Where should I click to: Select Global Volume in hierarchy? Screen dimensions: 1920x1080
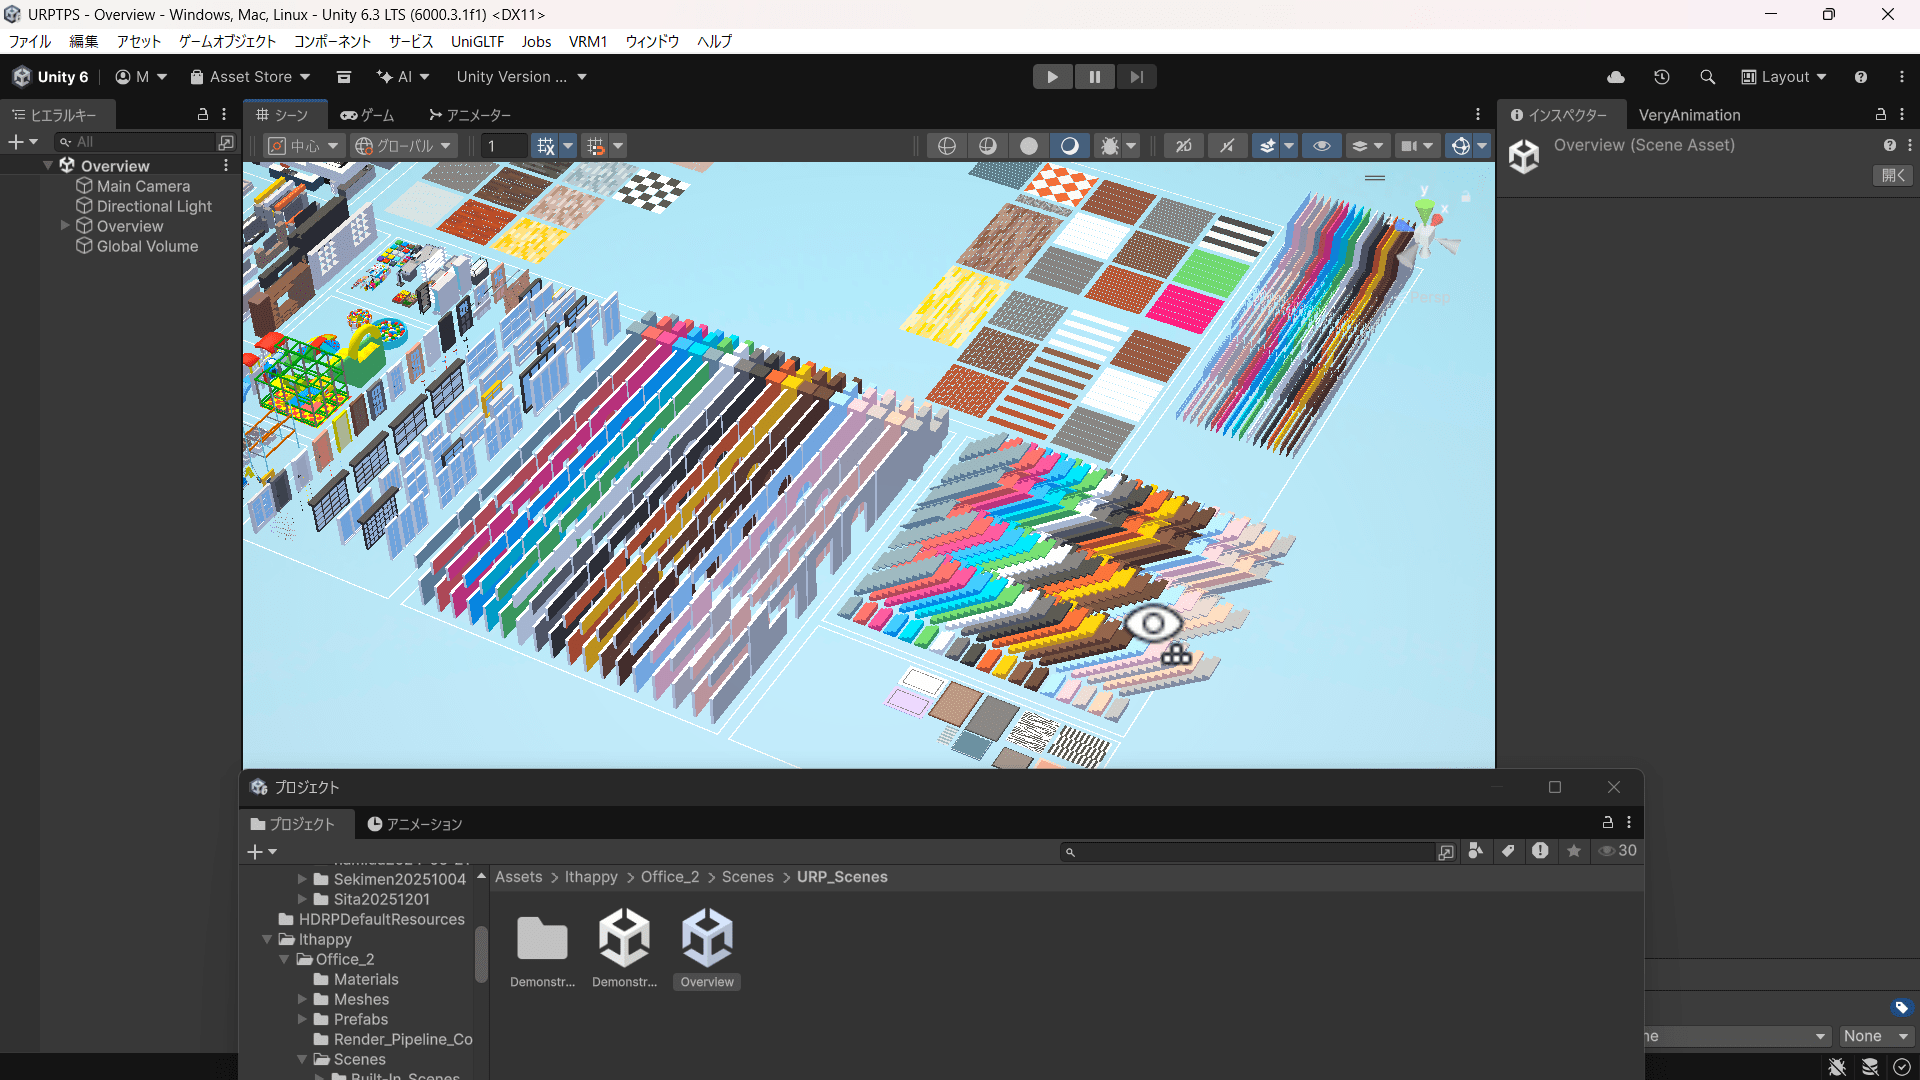(147, 246)
